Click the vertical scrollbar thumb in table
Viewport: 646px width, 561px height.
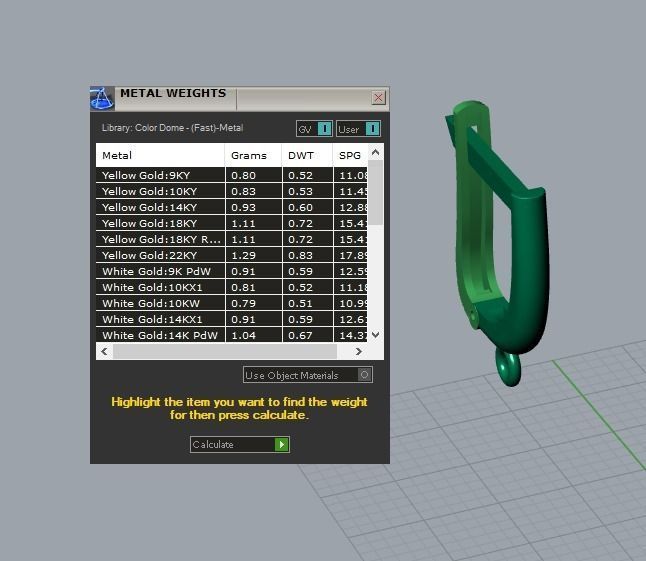pos(375,192)
